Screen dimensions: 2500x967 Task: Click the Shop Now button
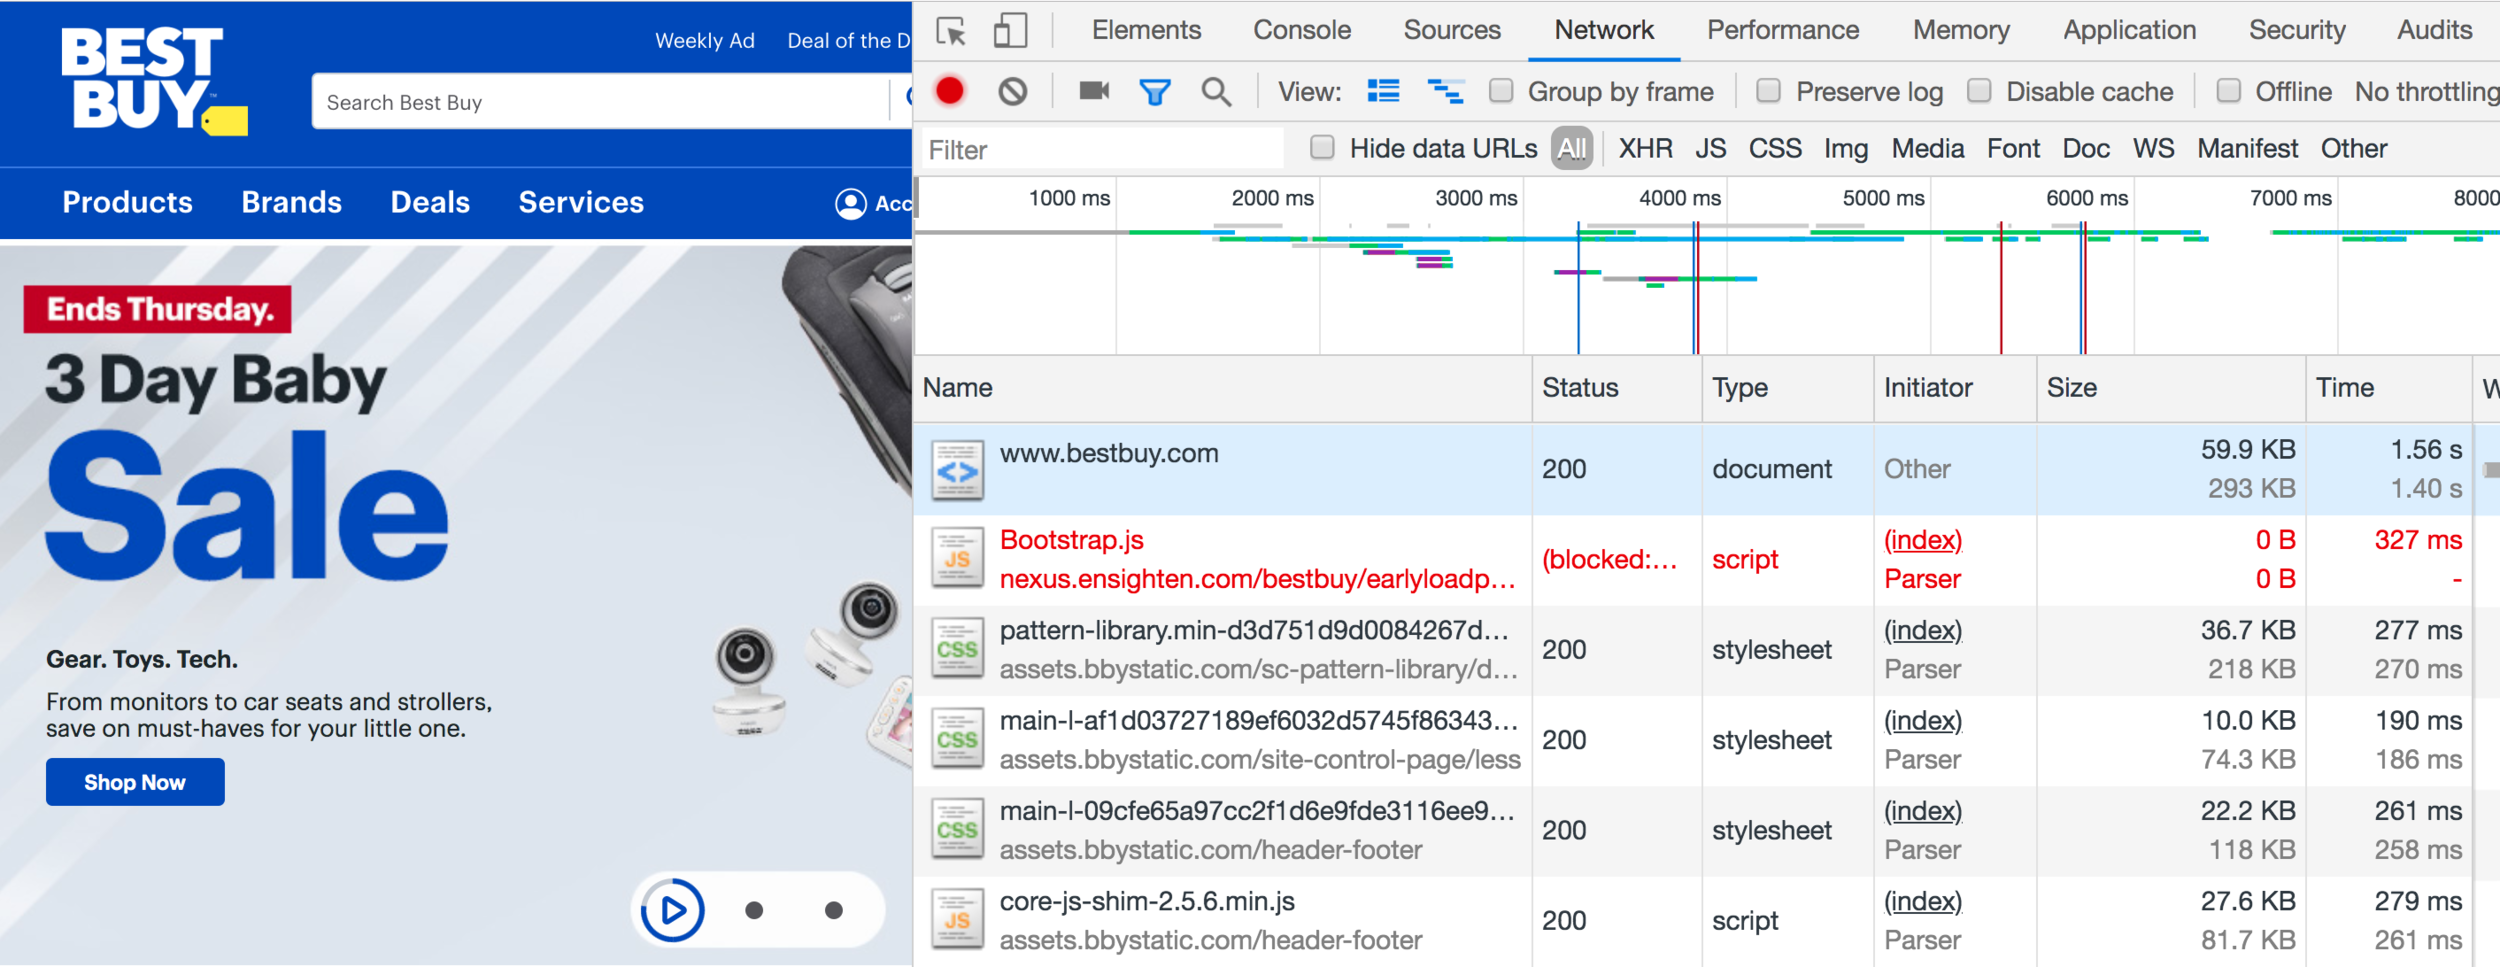click(x=135, y=782)
